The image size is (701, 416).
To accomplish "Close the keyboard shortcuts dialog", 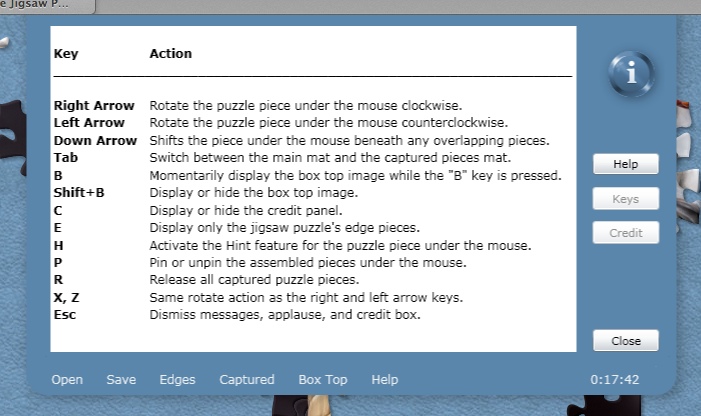I will [x=625, y=341].
